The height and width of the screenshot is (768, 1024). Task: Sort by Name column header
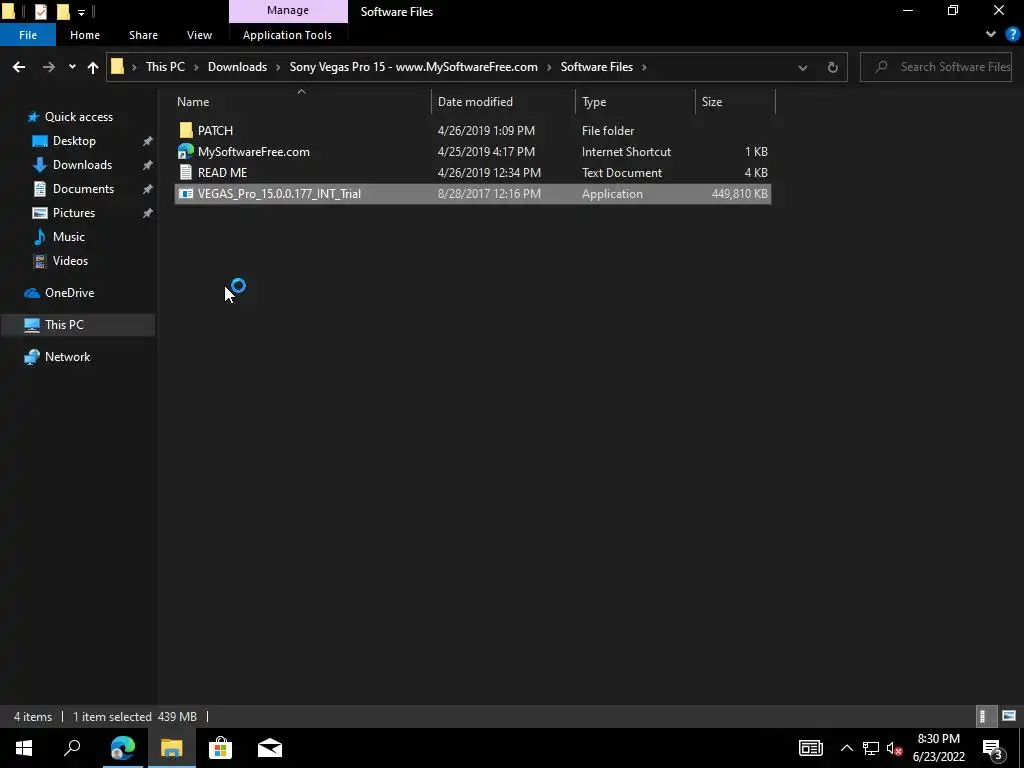click(193, 102)
